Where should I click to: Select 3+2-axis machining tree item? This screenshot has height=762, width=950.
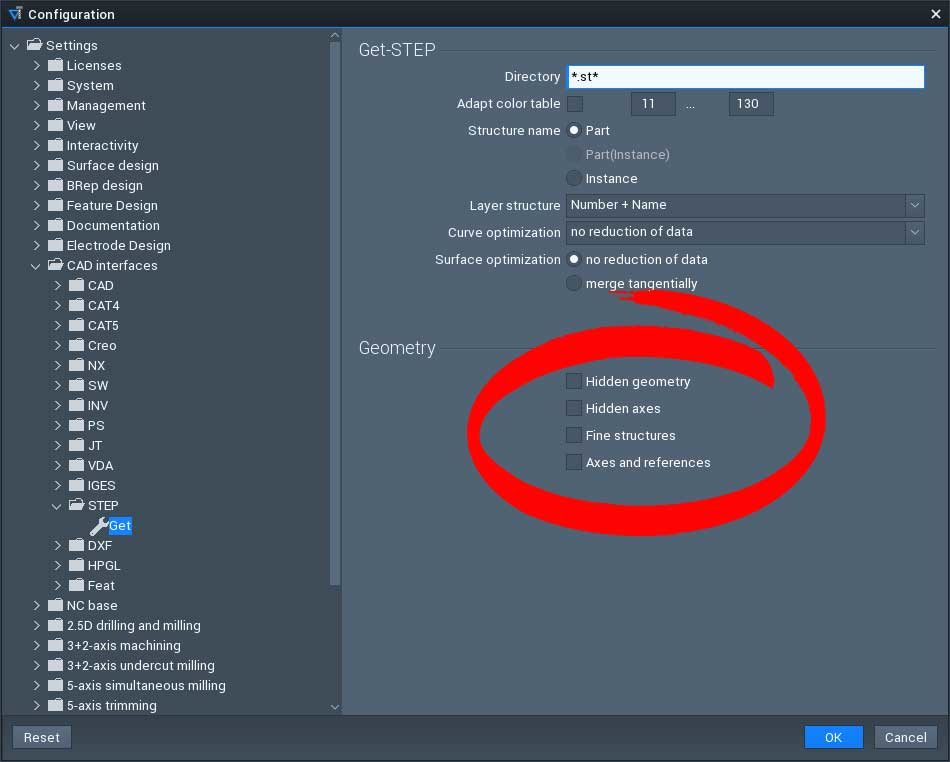point(124,645)
